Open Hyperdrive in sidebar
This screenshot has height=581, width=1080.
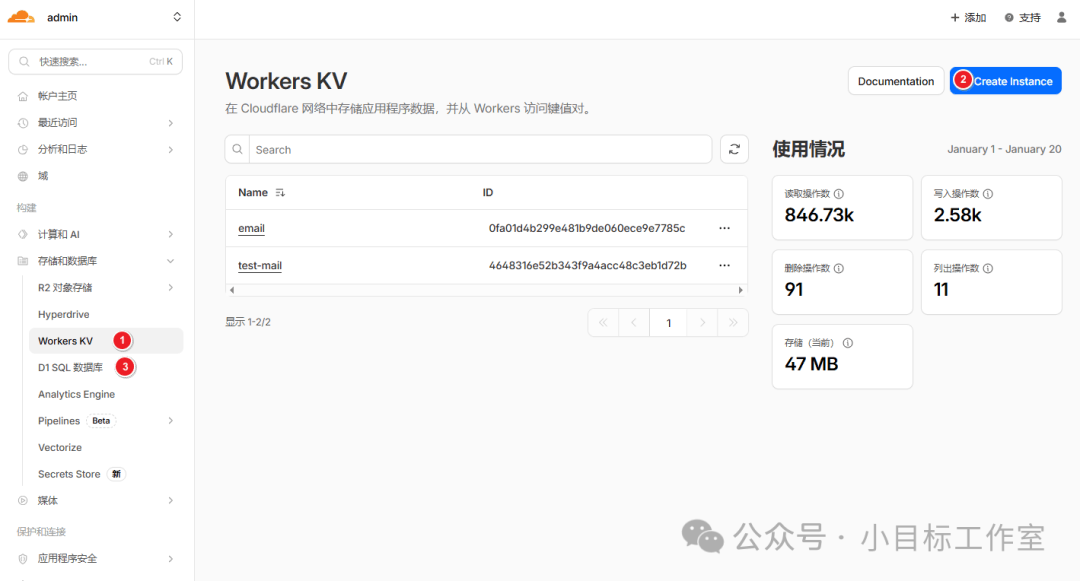[63, 315]
